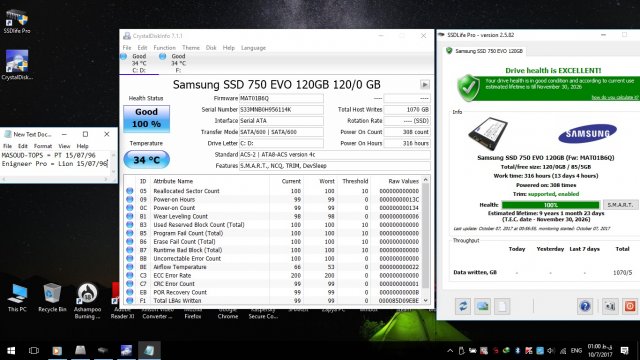This screenshot has width=640, height=360.
Task: Click the Serial Number field
Action: coord(281,109)
